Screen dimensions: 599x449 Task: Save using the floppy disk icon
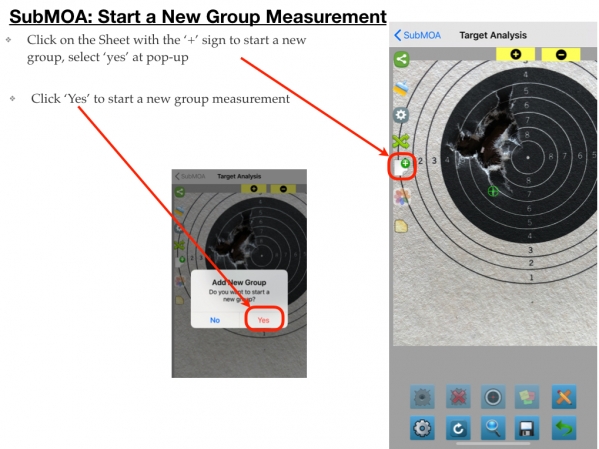click(528, 428)
